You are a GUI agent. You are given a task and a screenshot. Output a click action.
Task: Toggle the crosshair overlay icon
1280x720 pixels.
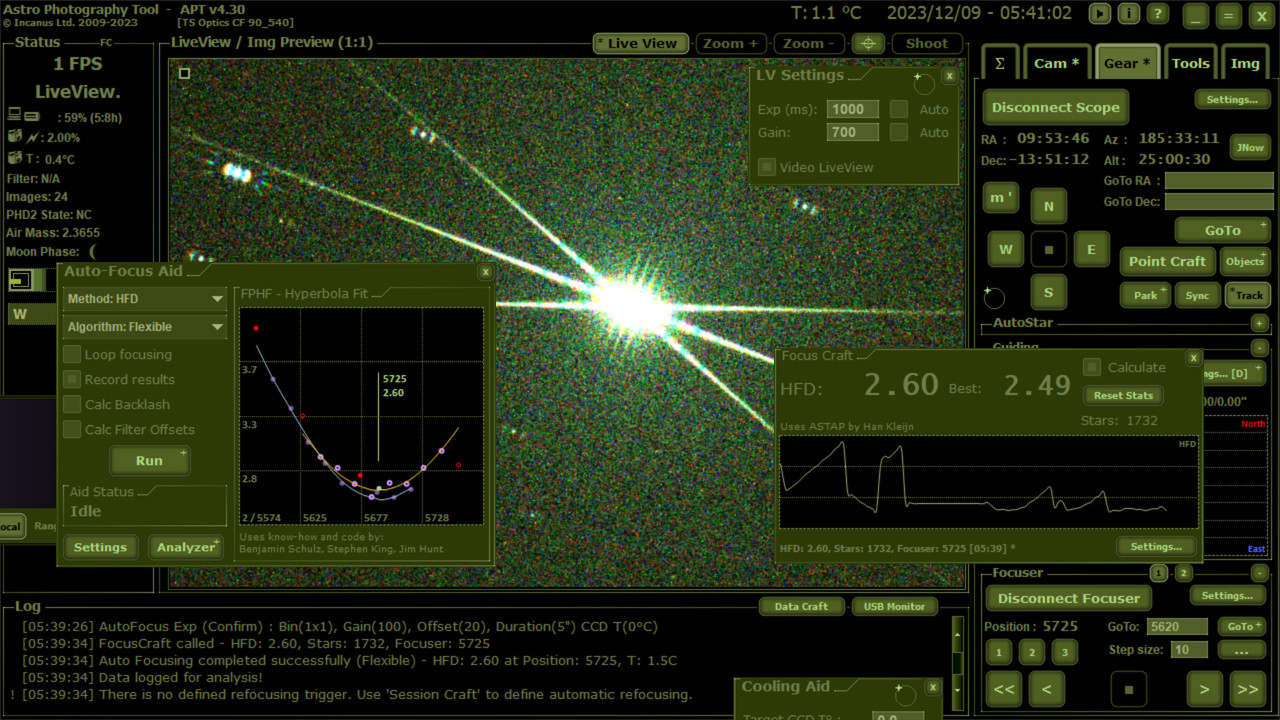870,43
